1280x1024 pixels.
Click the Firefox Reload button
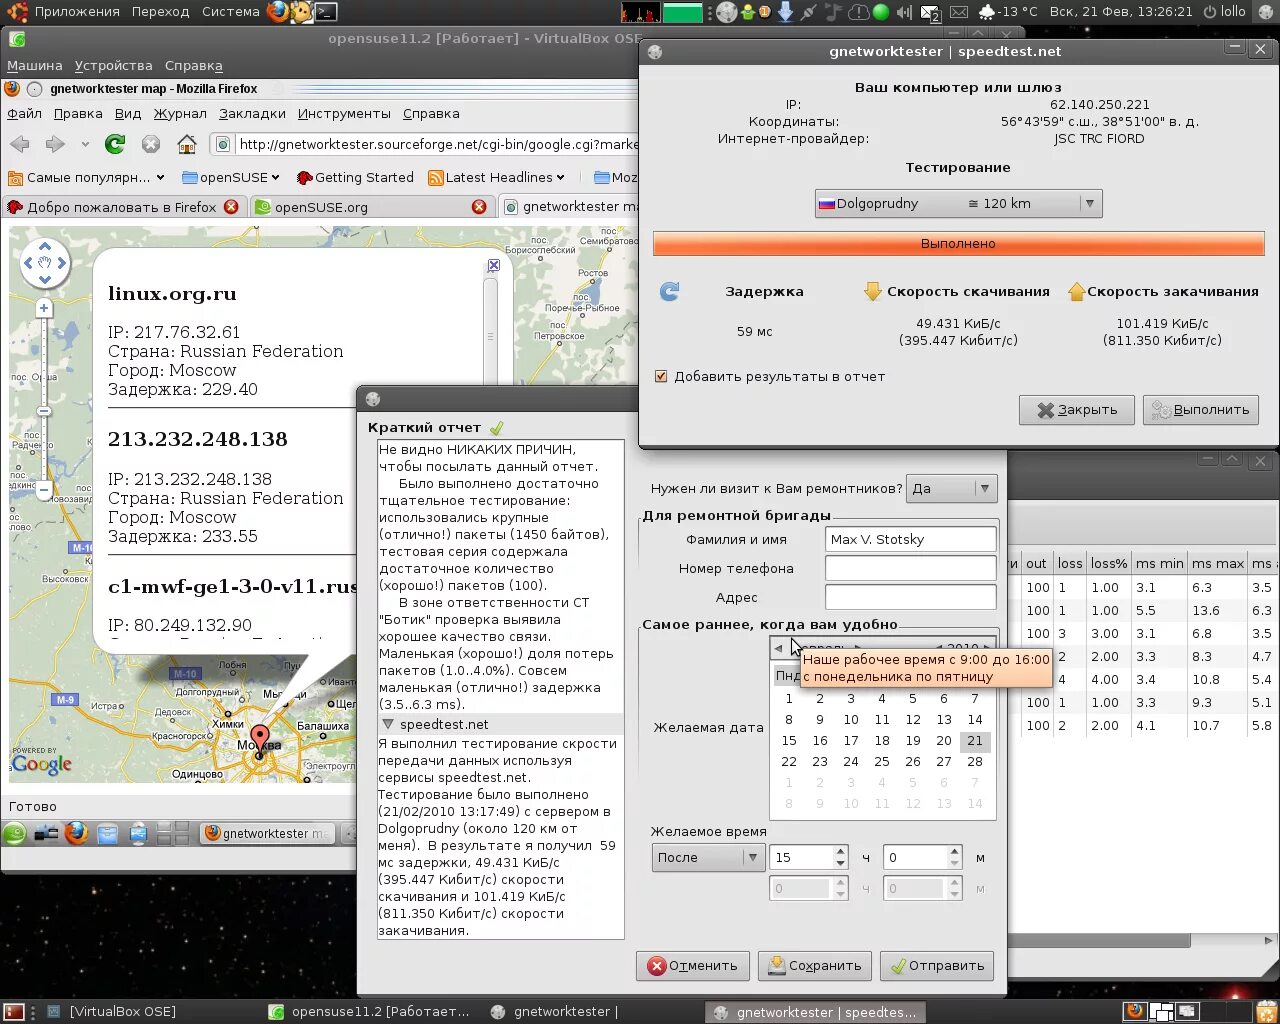coord(115,144)
